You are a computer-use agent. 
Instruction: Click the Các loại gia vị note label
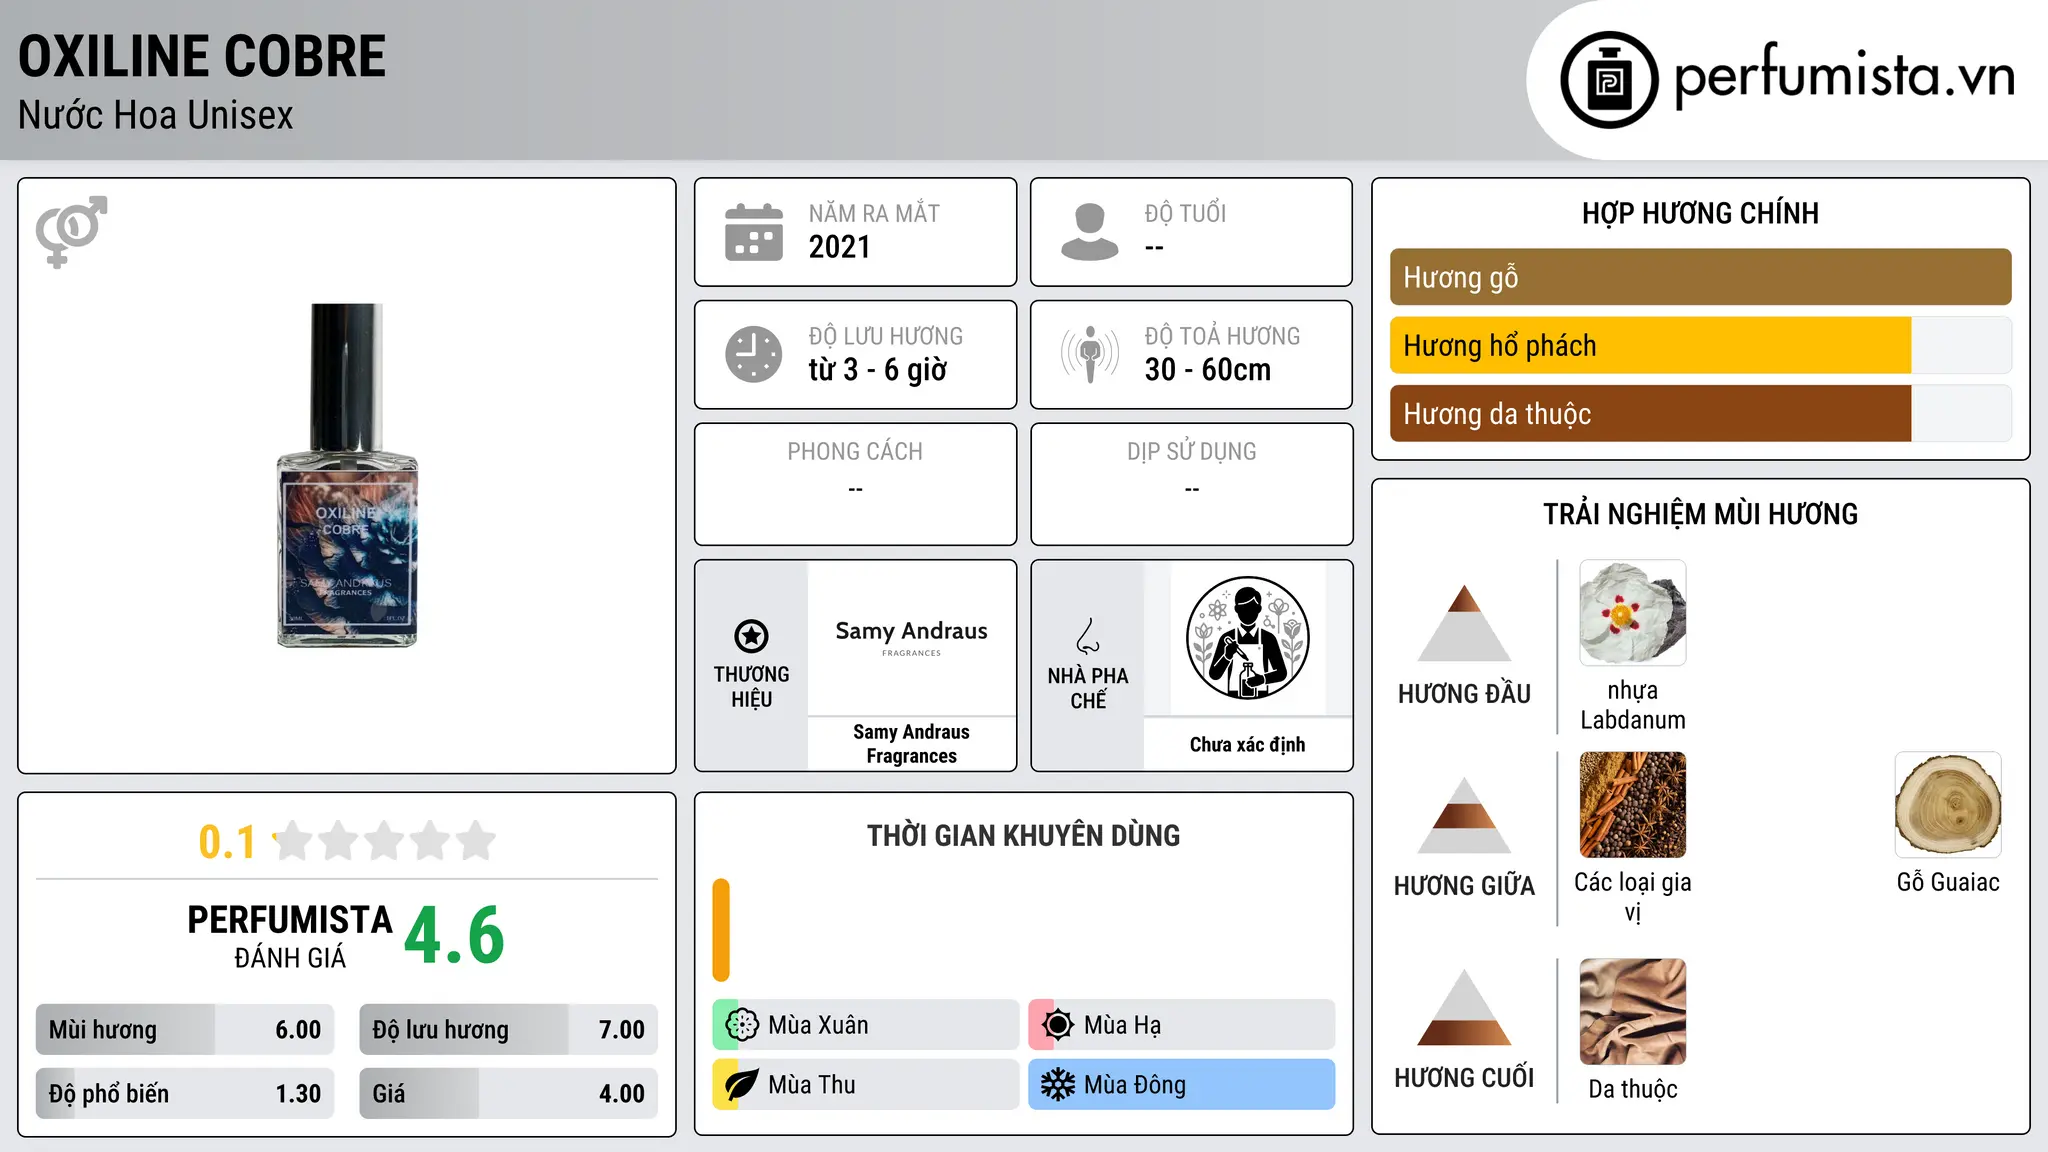coord(1632,897)
